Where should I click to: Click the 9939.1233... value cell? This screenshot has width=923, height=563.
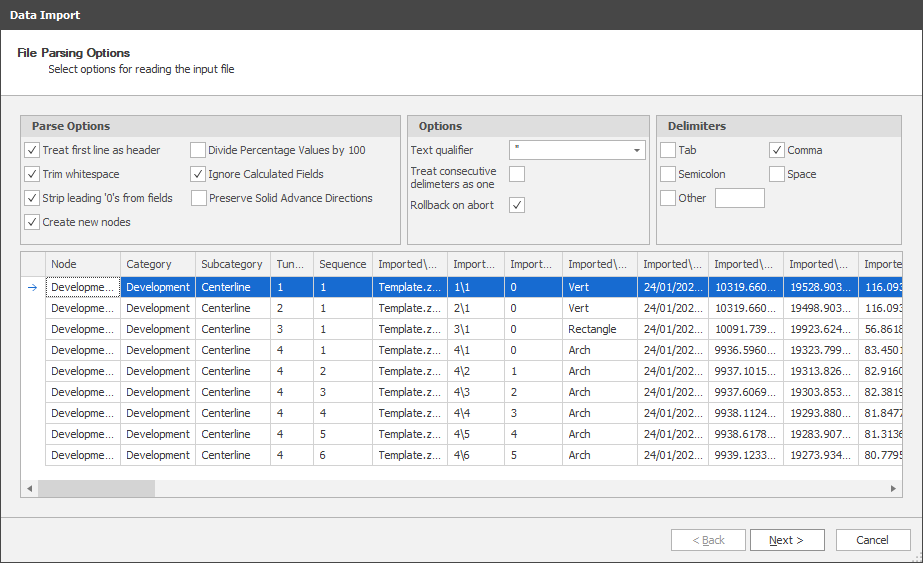click(x=746, y=455)
